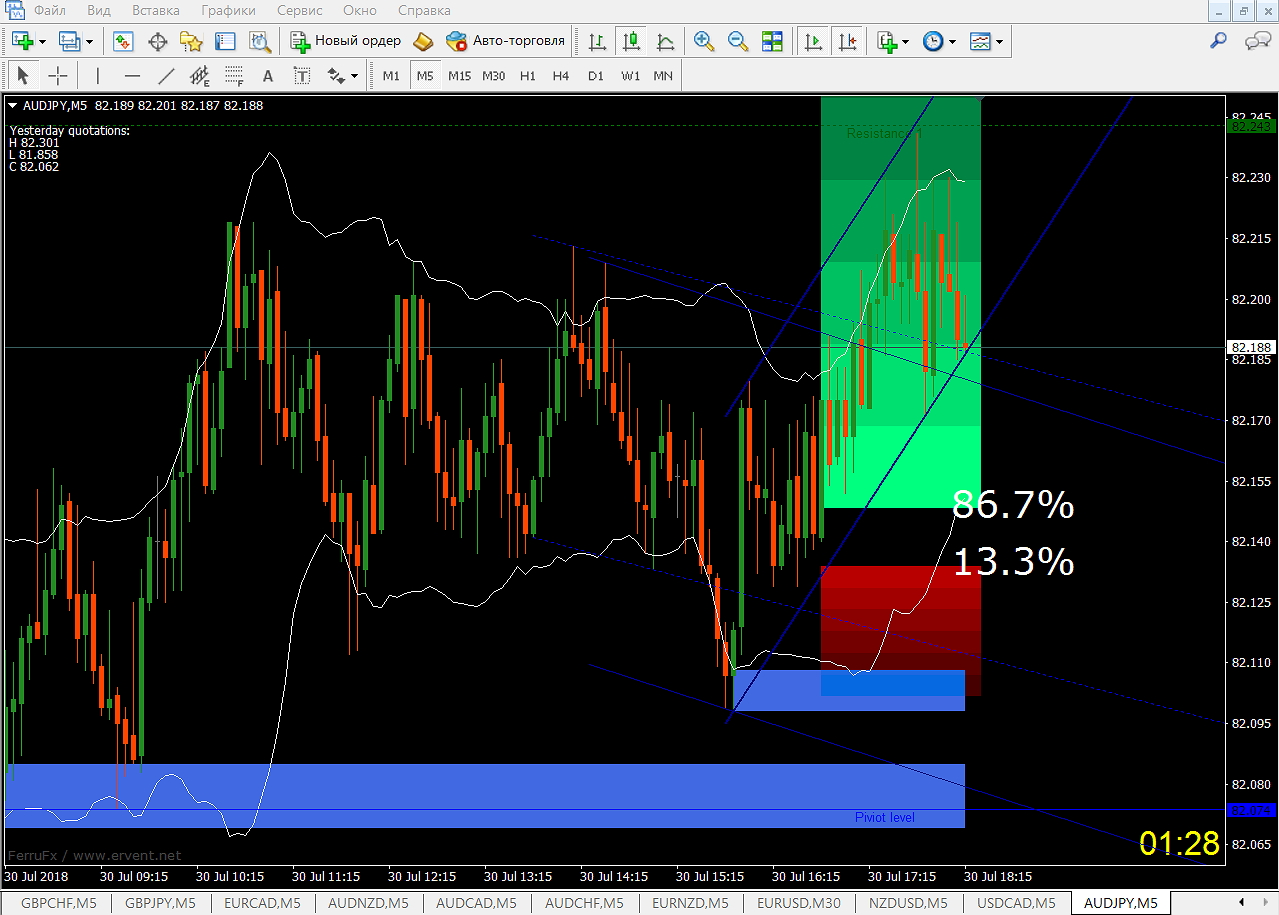The width and height of the screenshot is (1279, 915).
Task: Toggle the Data Window crosshair-circle icon
Action: click(157, 41)
